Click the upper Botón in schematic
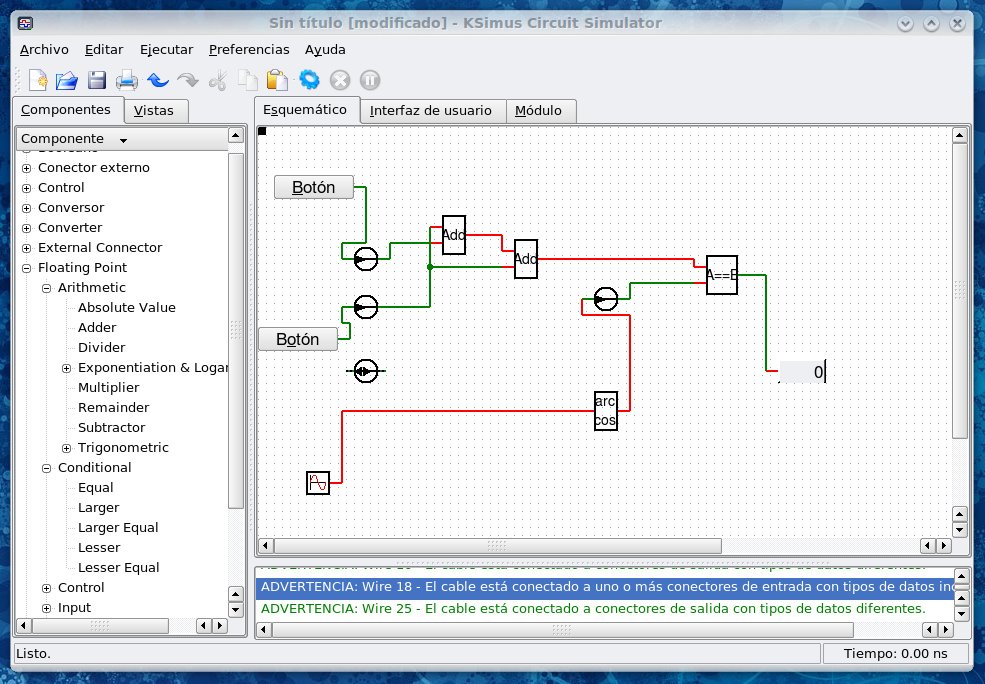This screenshot has width=985, height=684. click(313, 187)
